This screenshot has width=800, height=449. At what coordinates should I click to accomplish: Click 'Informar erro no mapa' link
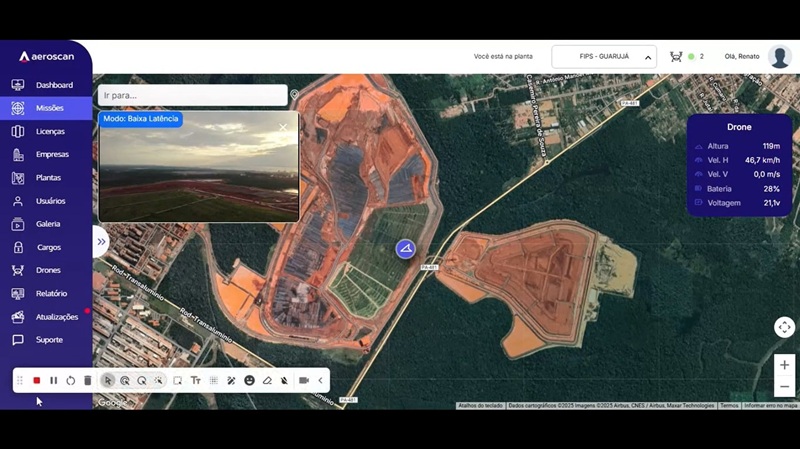[770, 406]
